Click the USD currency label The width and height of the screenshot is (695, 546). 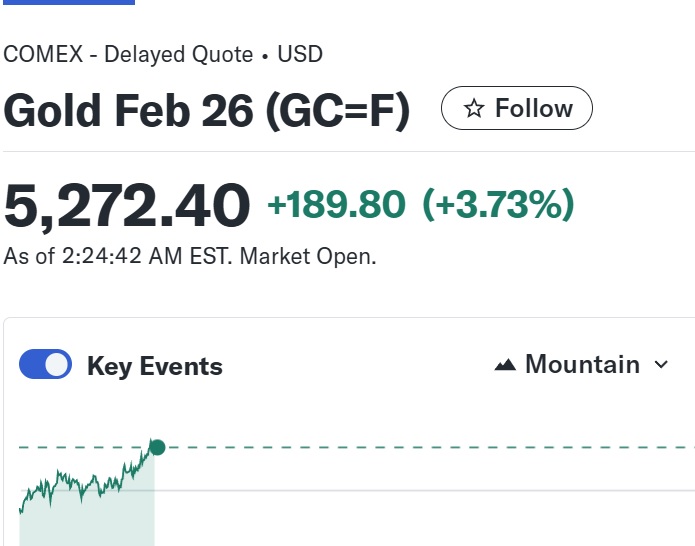(x=300, y=54)
